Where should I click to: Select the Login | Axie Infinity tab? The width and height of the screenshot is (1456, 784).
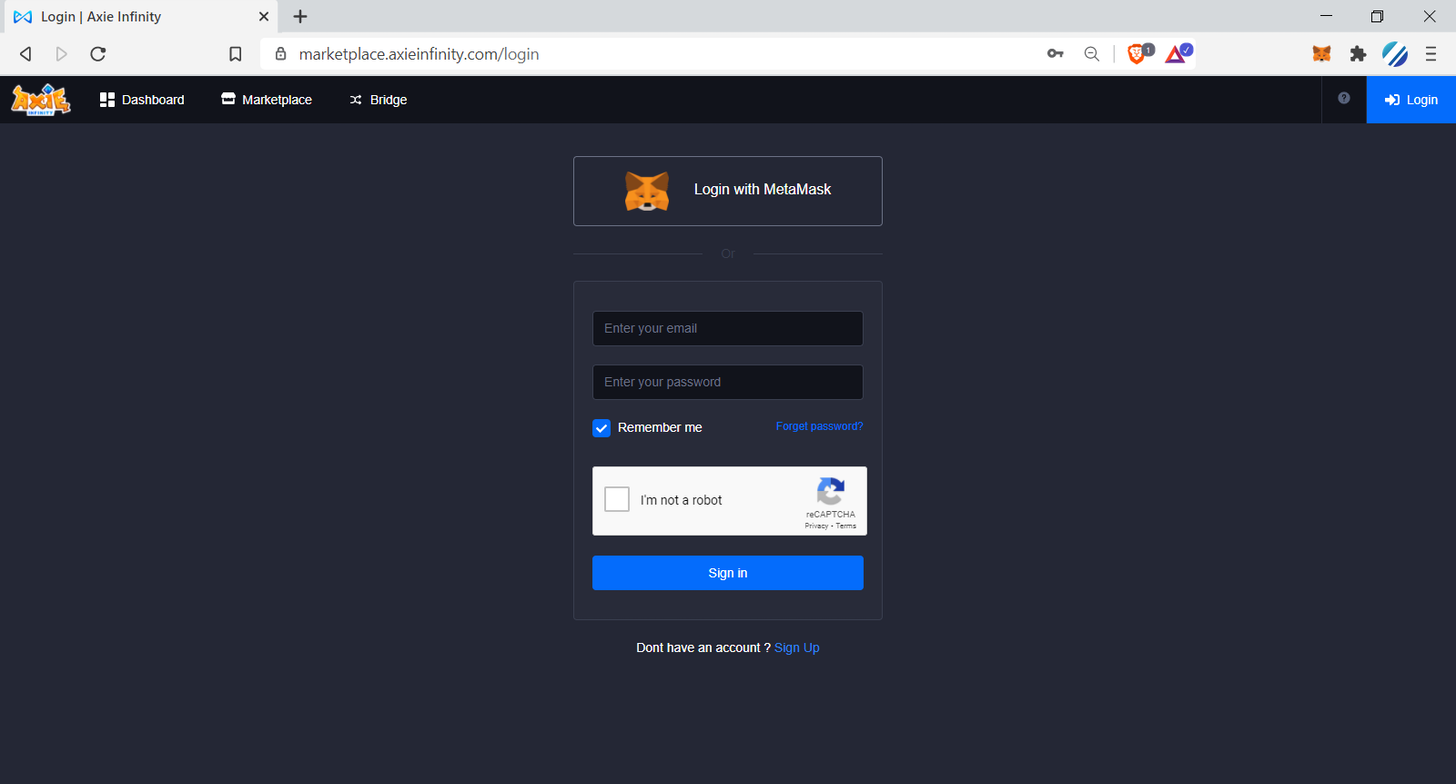140,17
